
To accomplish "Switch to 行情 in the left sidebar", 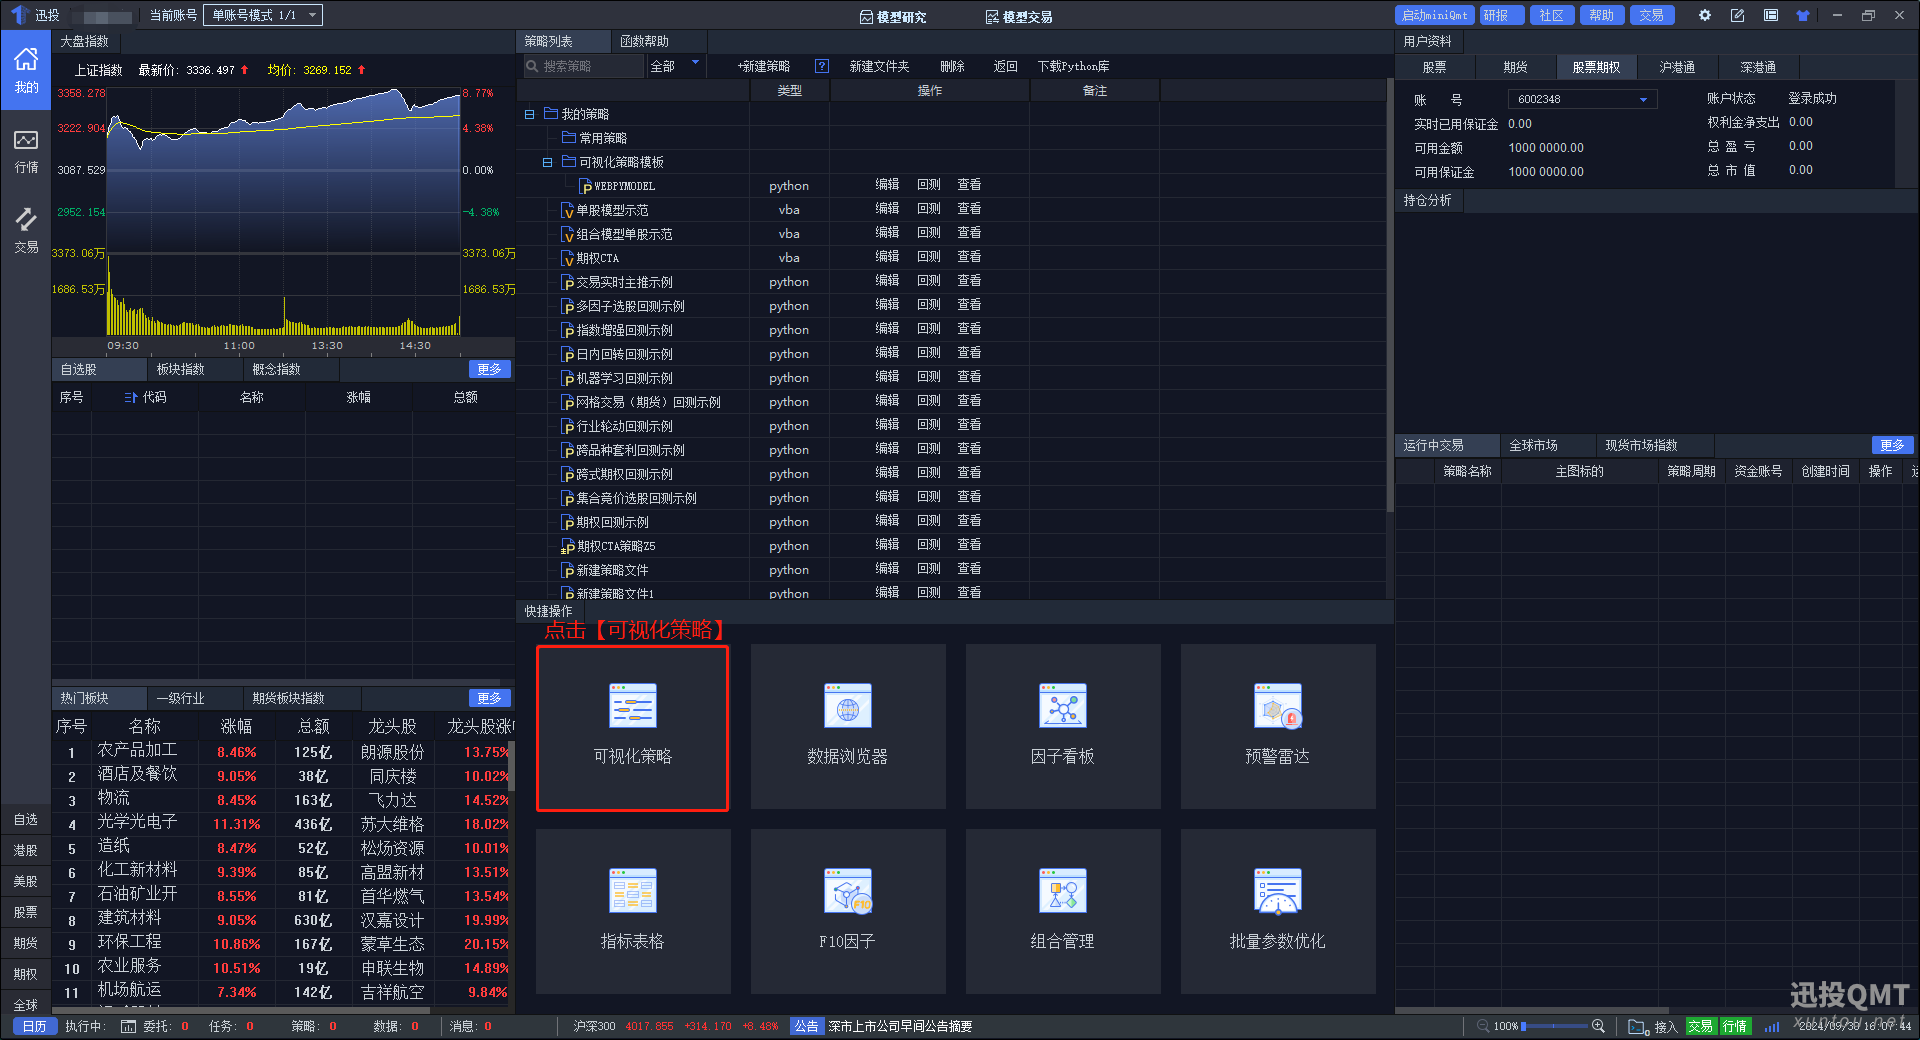I will pyautogui.click(x=26, y=151).
